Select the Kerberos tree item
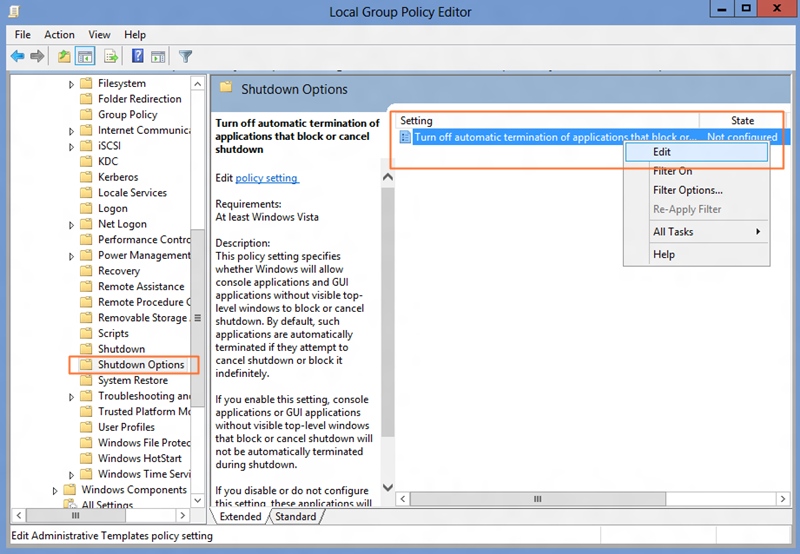800x554 pixels. (118, 177)
